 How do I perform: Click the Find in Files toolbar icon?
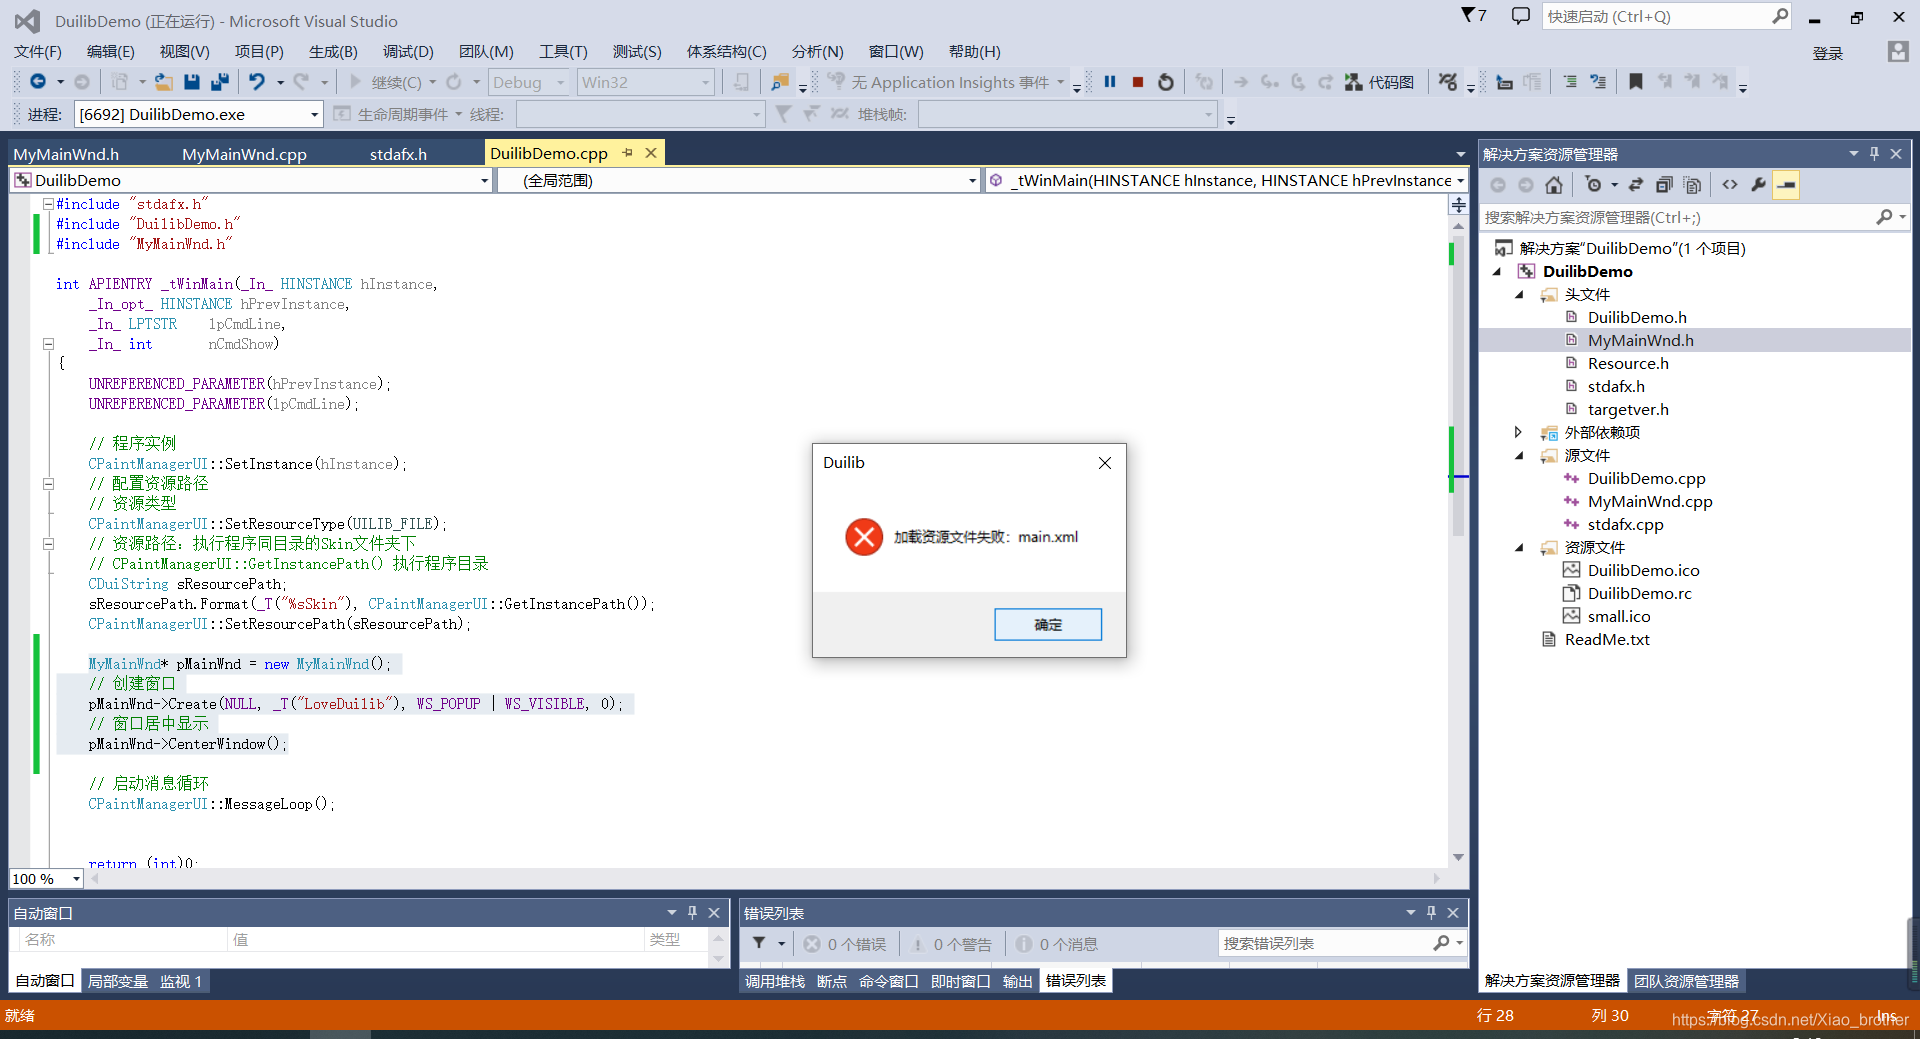(x=780, y=82)
